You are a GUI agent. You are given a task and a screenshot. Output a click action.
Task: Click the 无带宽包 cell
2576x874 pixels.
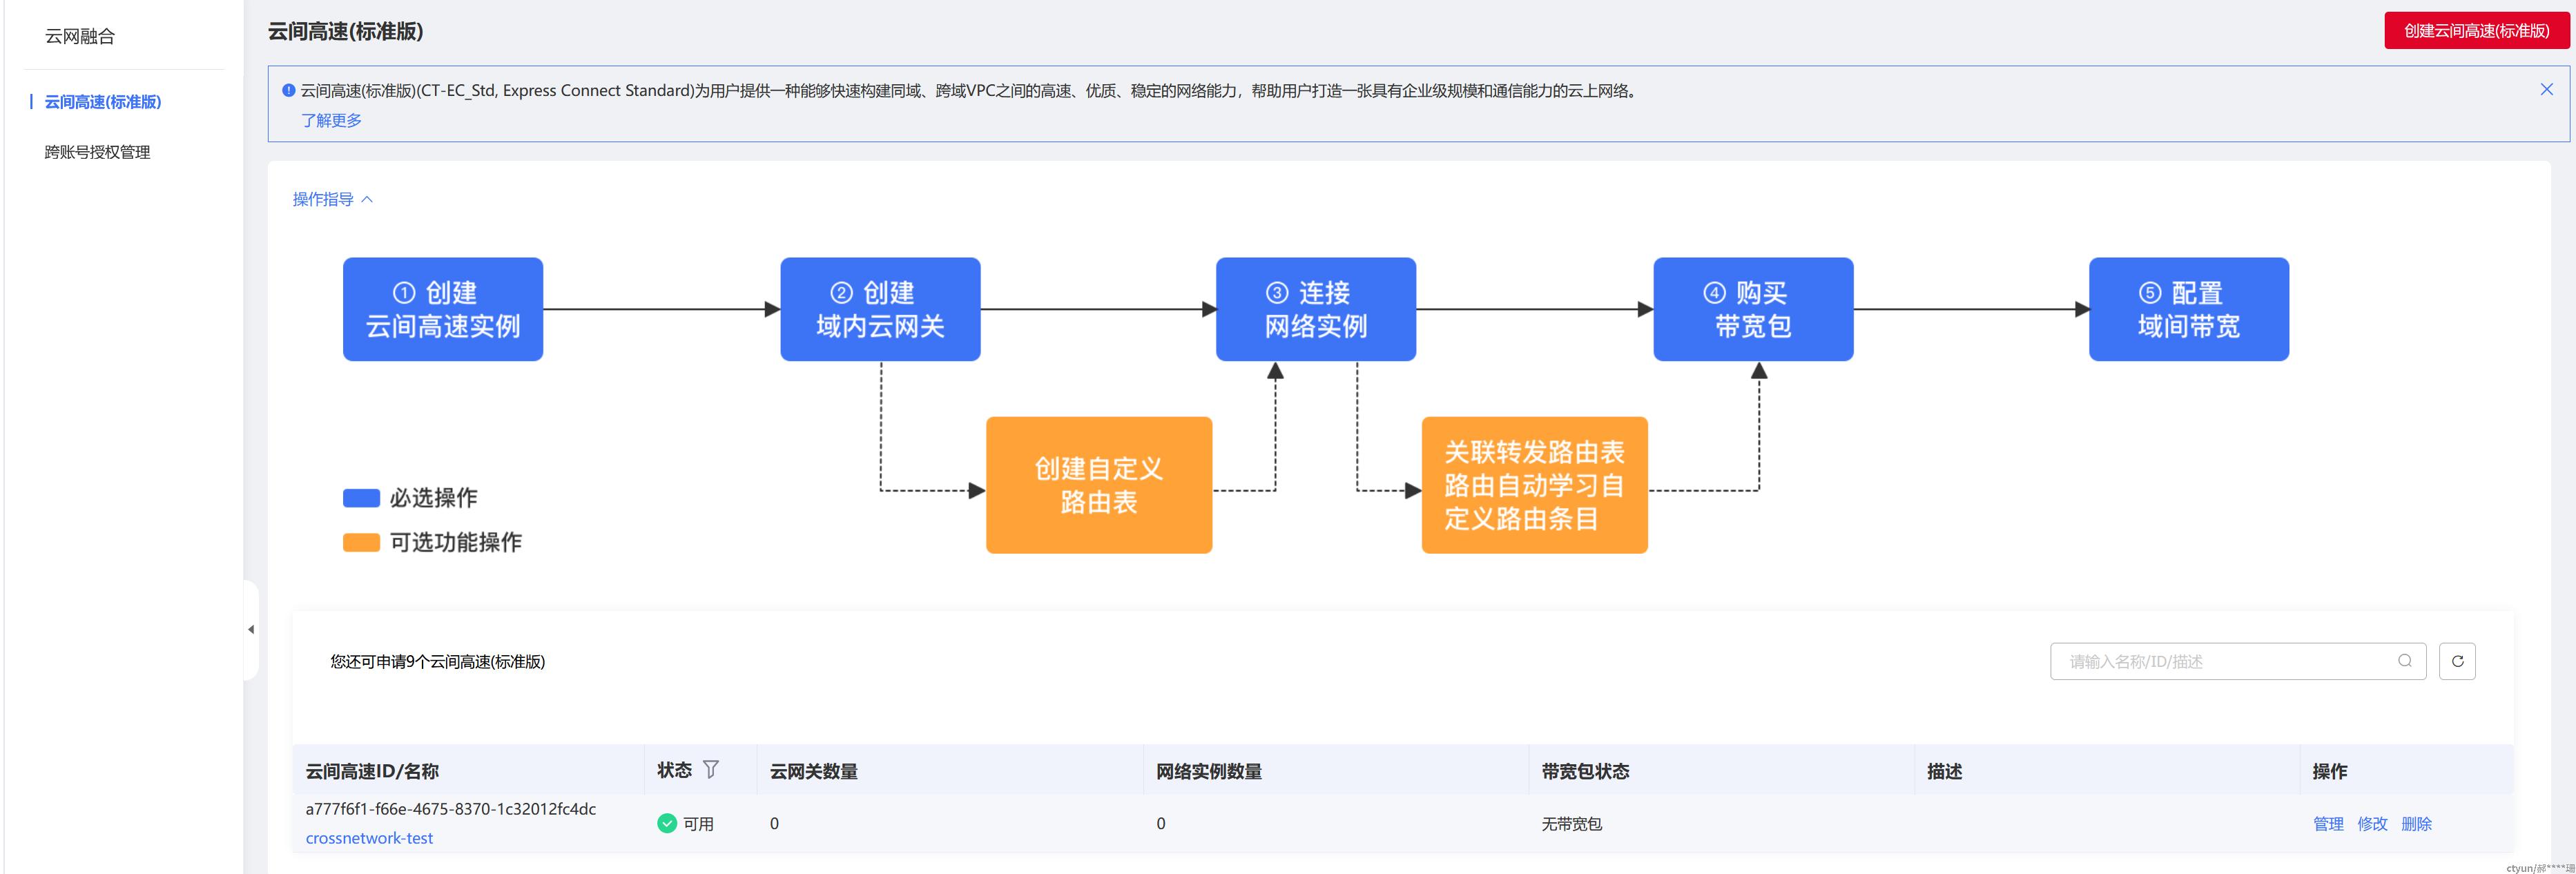tap(1571, 824)
